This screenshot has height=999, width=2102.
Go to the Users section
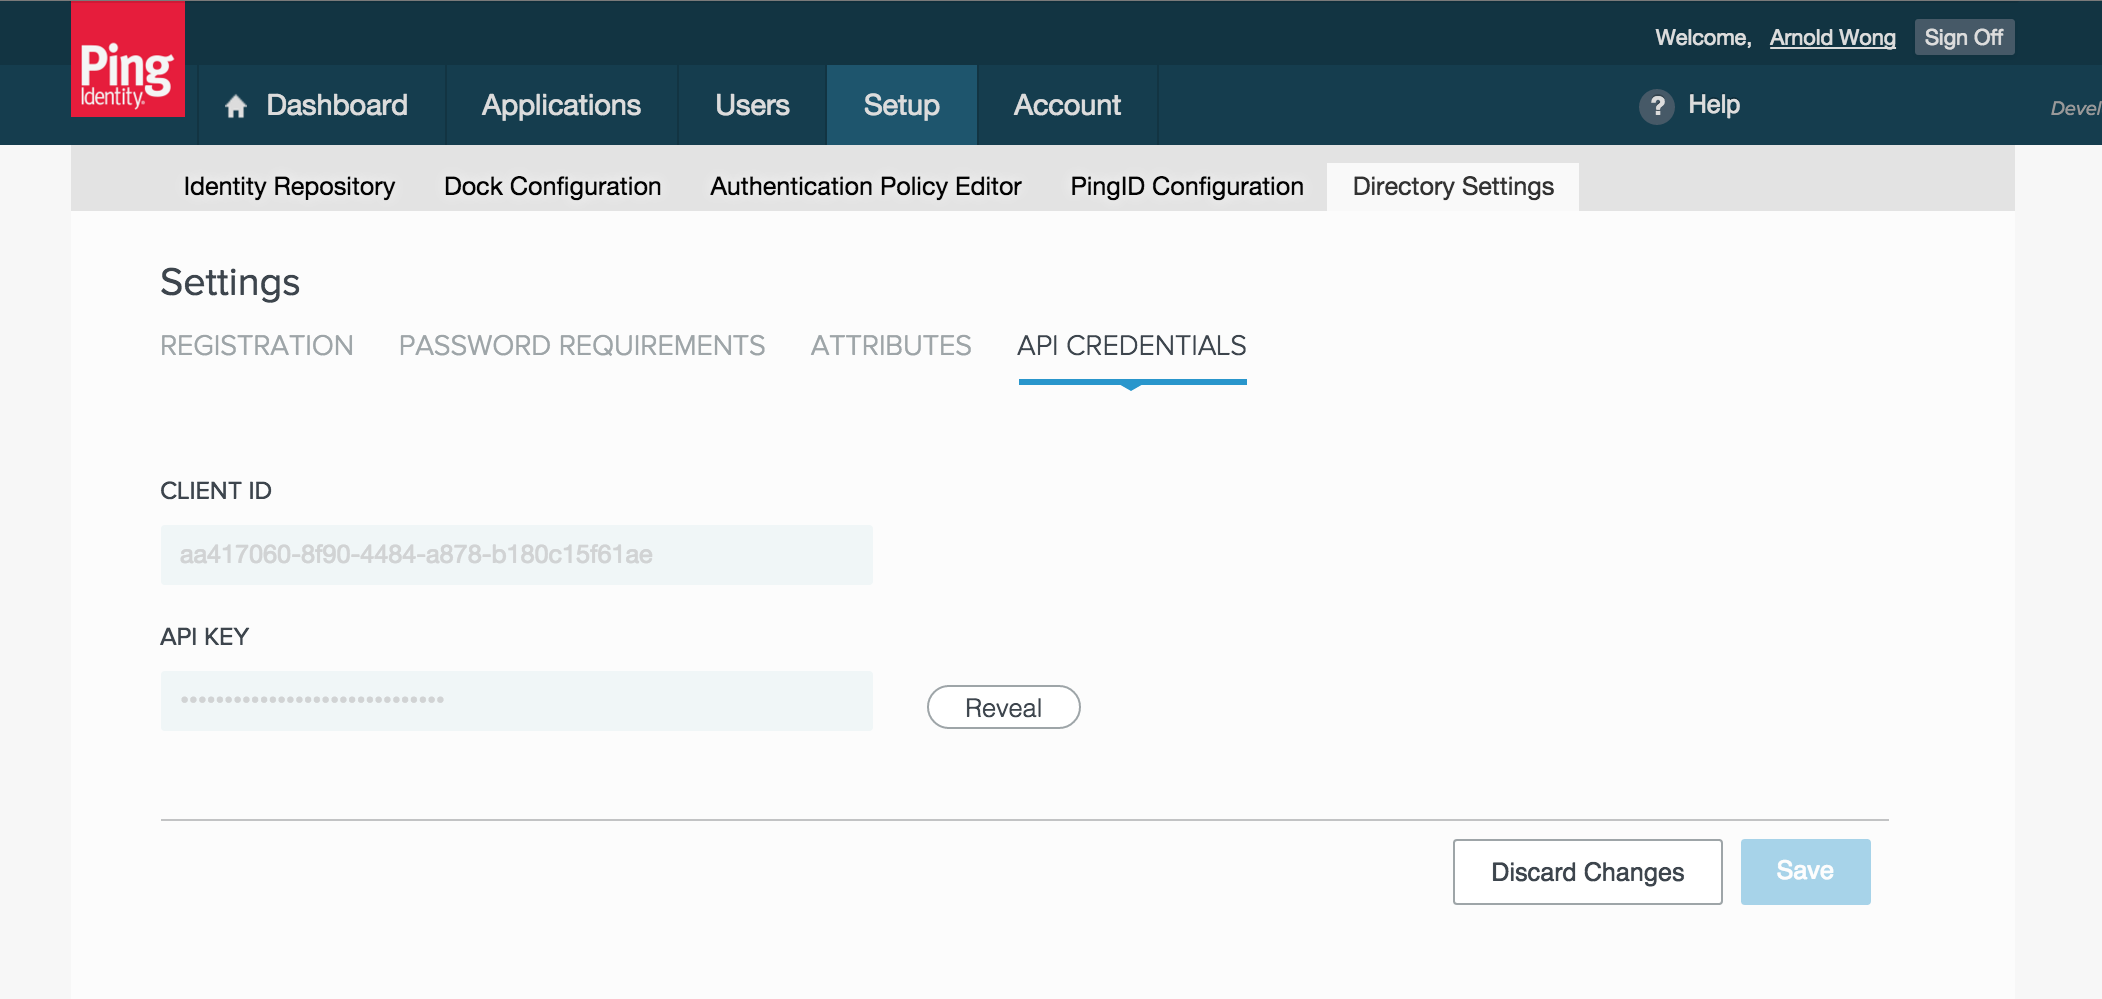click(x=752, y=105)
